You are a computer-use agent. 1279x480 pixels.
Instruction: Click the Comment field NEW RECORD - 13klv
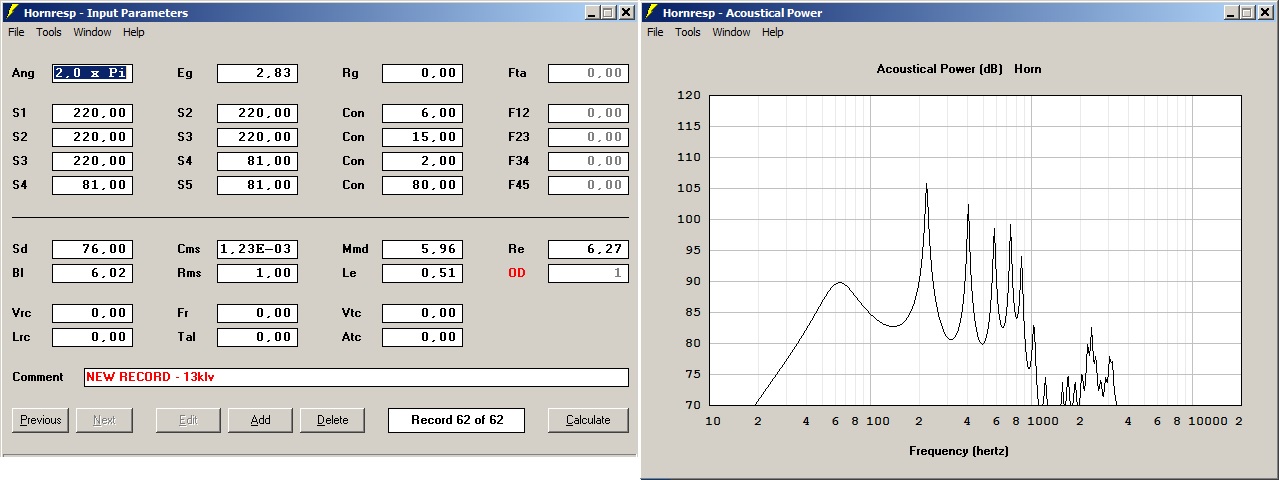[x=356, y=377]
